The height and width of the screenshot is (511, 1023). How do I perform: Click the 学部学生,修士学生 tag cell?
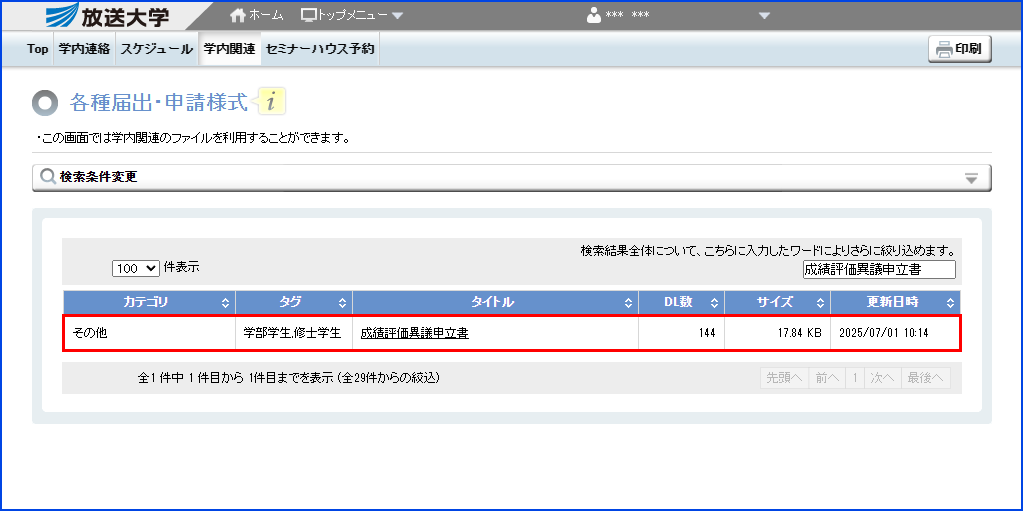point(294,333)
